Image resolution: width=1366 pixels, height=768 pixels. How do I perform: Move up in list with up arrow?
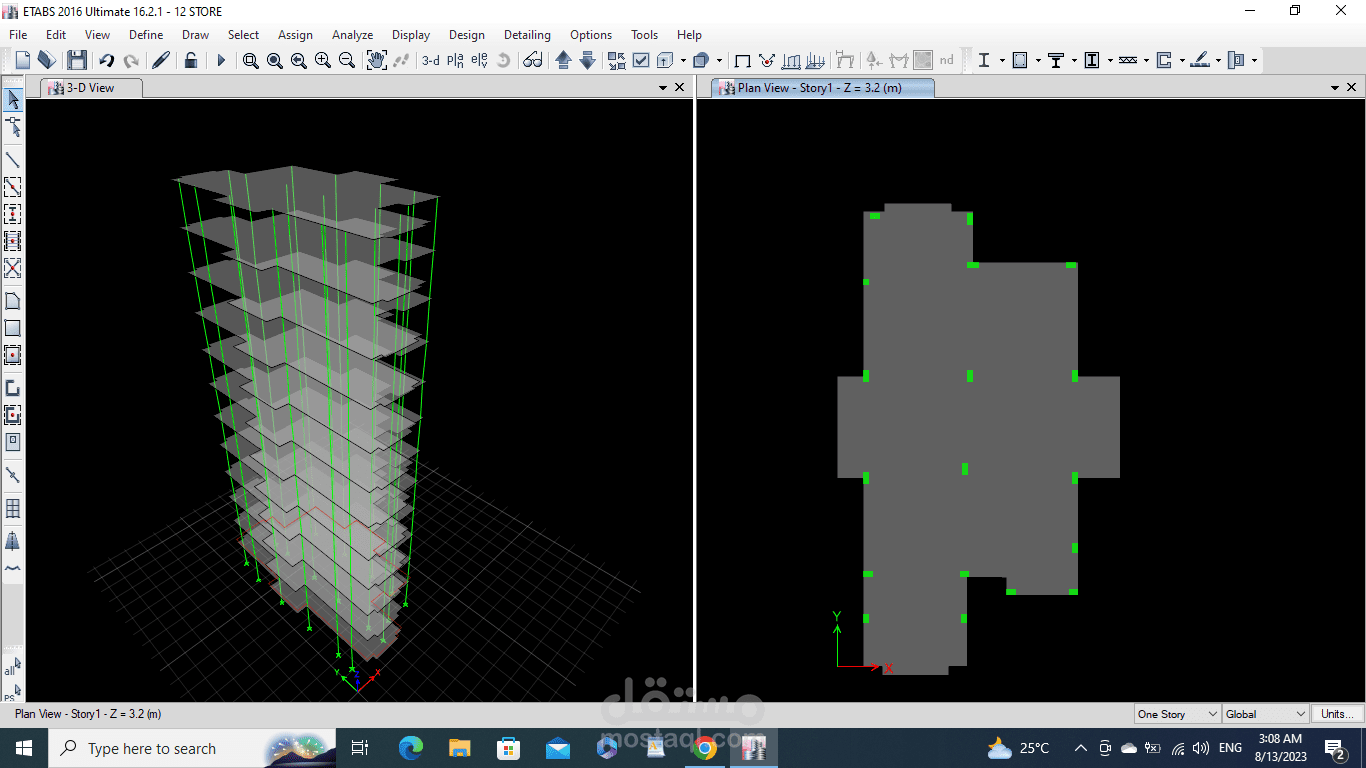pyautogui.click(x=563, y=60)
